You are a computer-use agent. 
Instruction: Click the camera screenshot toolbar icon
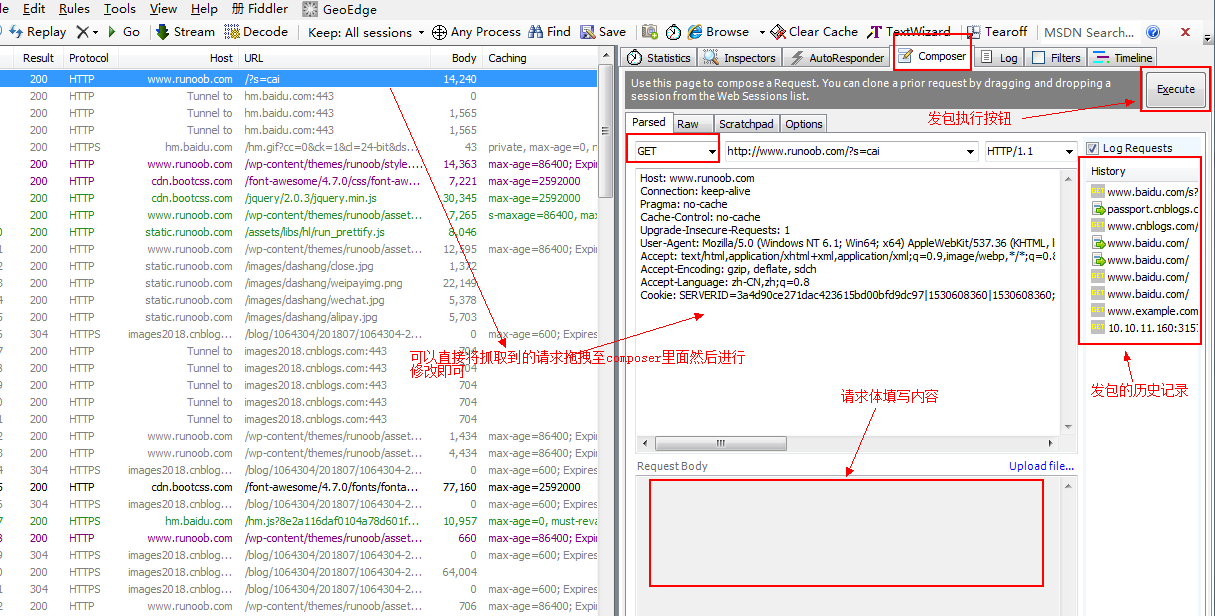(x=650, y=32)
